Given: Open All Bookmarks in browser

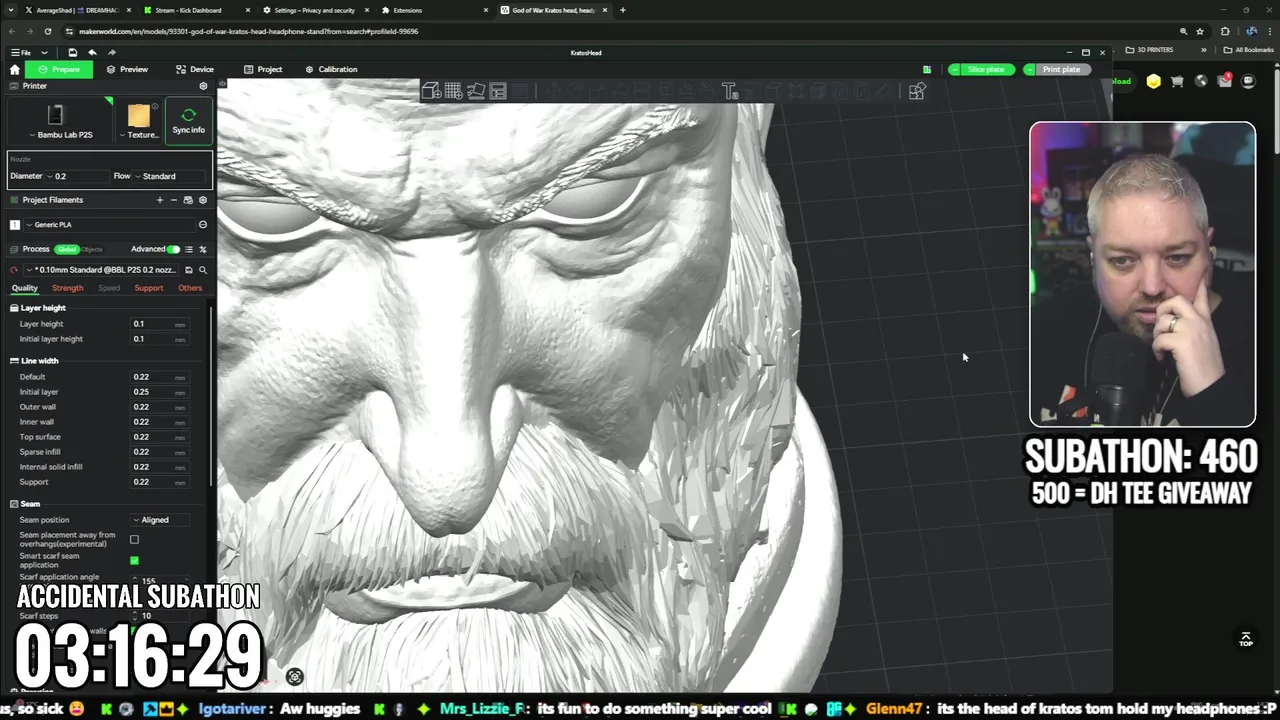Looking at the screenshot, I should pyautogui.click(x=1248, y=50).
